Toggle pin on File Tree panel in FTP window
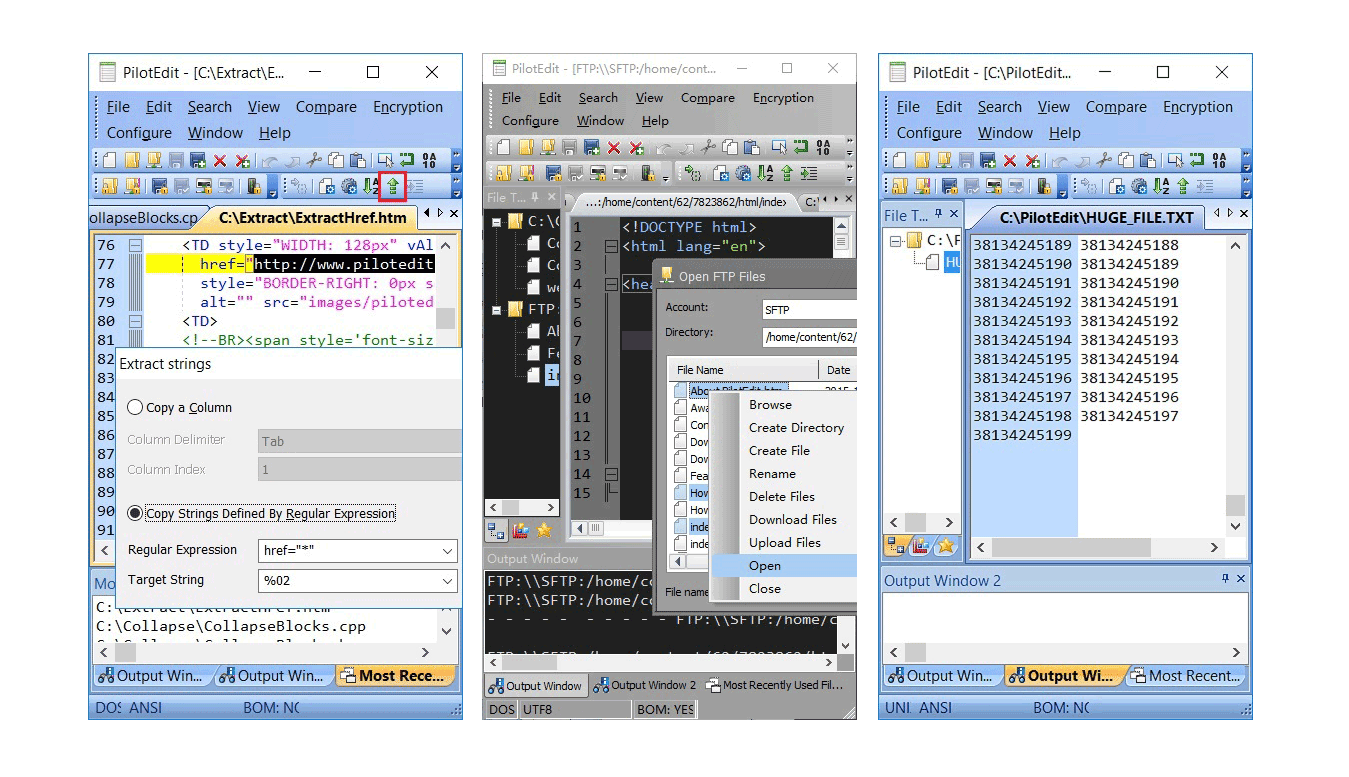 pos(535,197)
